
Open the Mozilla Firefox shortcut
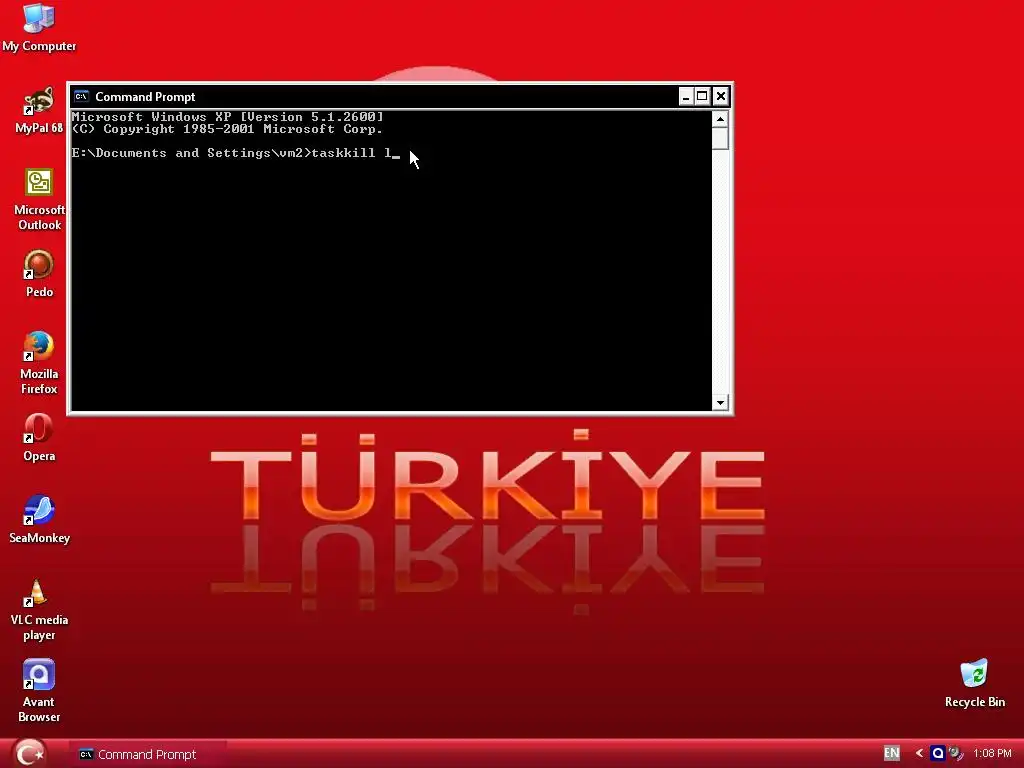tap(39, 362)
